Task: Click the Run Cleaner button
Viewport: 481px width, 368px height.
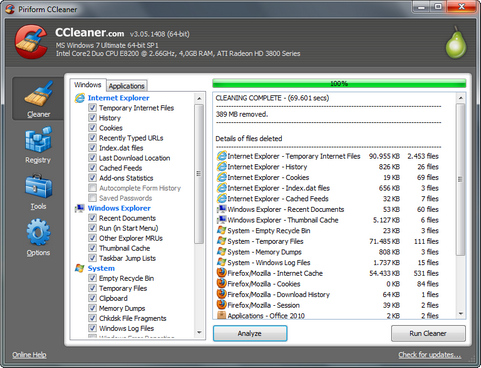Action: pos(428,333)
